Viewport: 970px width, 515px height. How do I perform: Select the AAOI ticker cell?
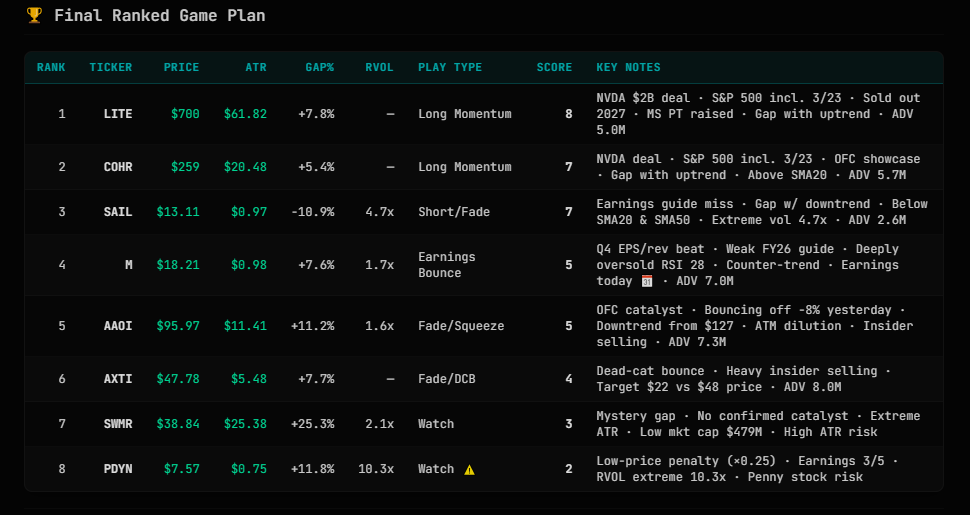[118, 326]
